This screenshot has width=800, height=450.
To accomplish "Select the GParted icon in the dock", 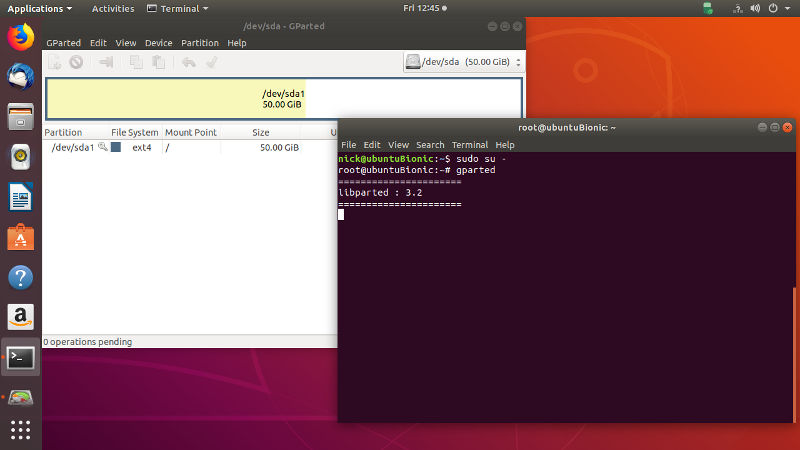I will [x=20, y=397].
